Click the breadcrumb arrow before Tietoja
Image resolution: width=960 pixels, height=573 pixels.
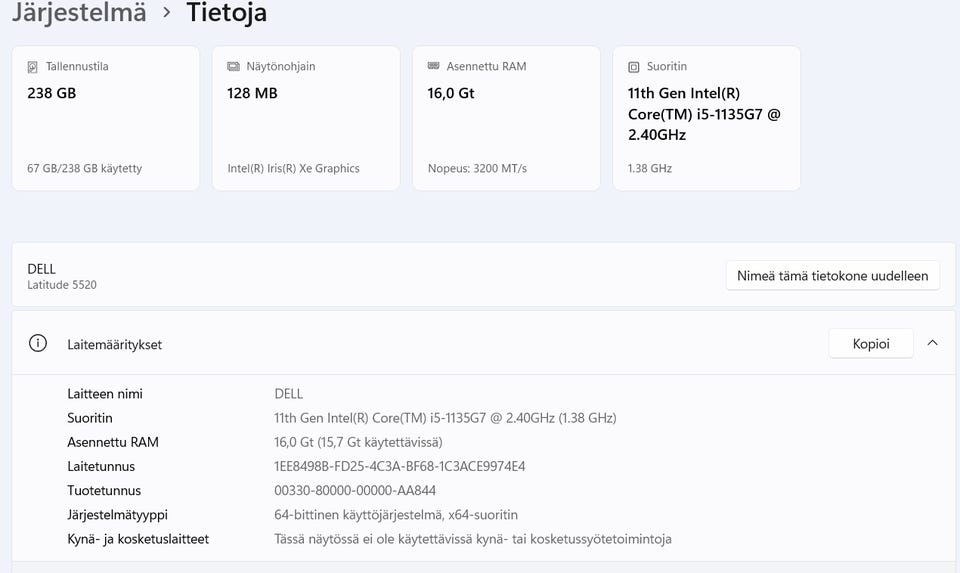pos(166,13)
